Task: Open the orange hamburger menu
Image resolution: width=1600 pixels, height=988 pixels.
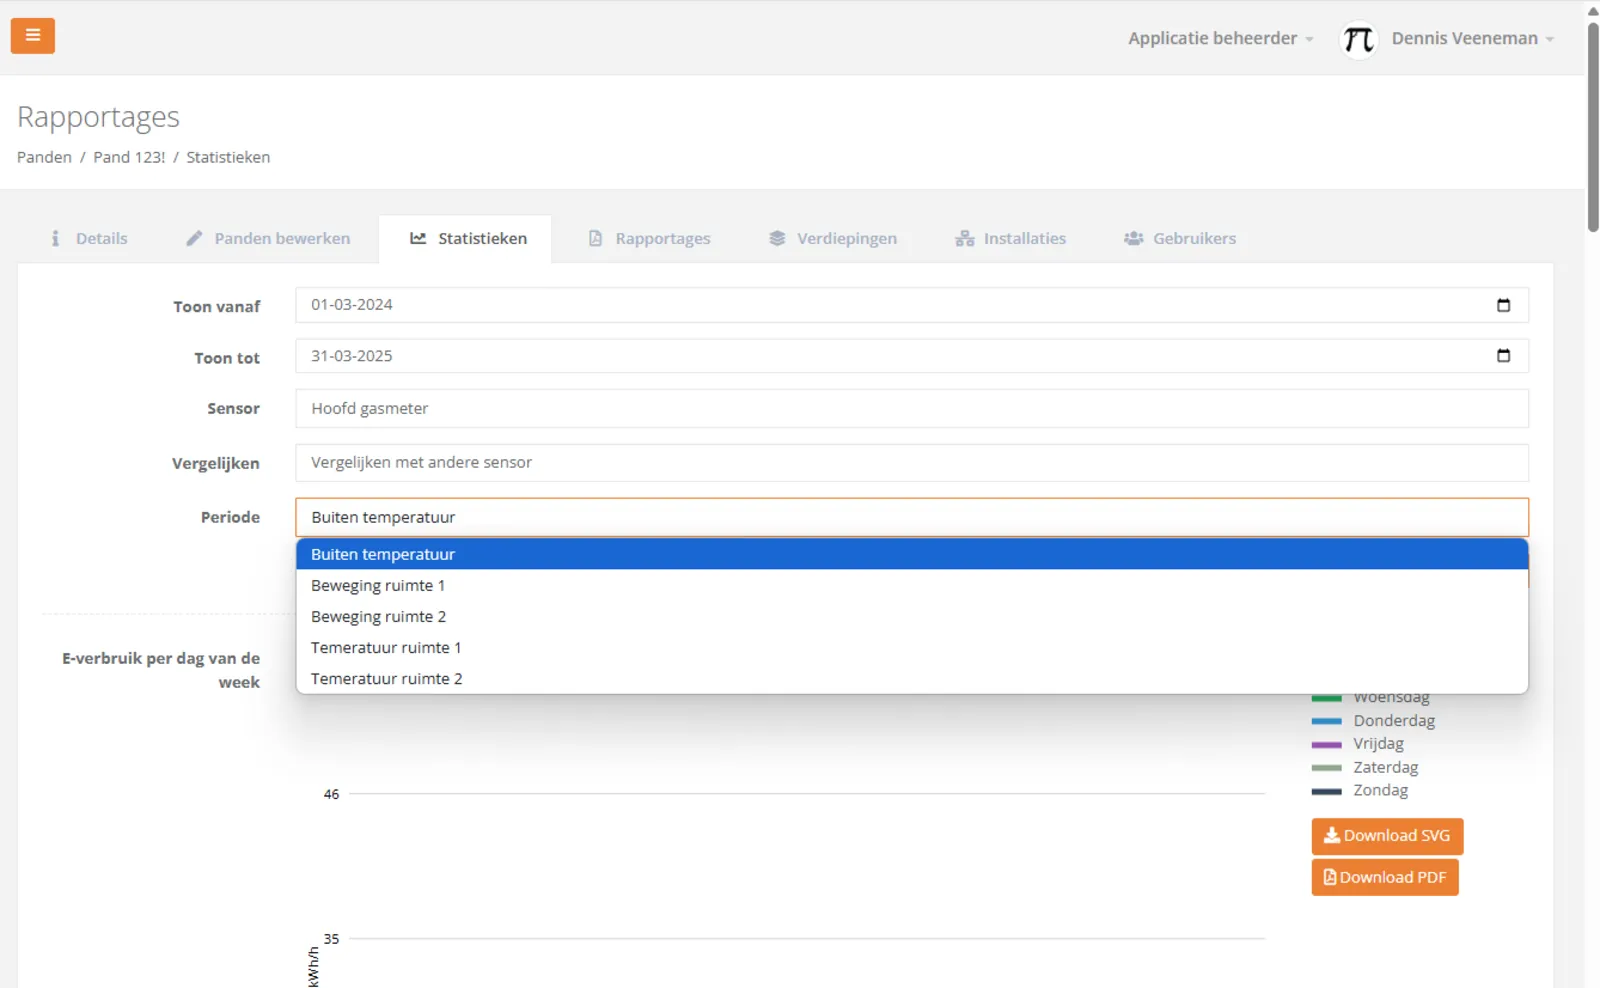Action: [33, 36]
